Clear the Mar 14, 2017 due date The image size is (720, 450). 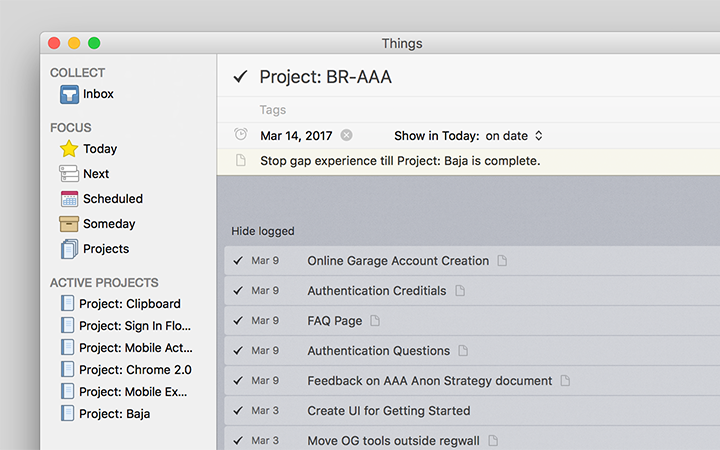click(x=347, y=135)
